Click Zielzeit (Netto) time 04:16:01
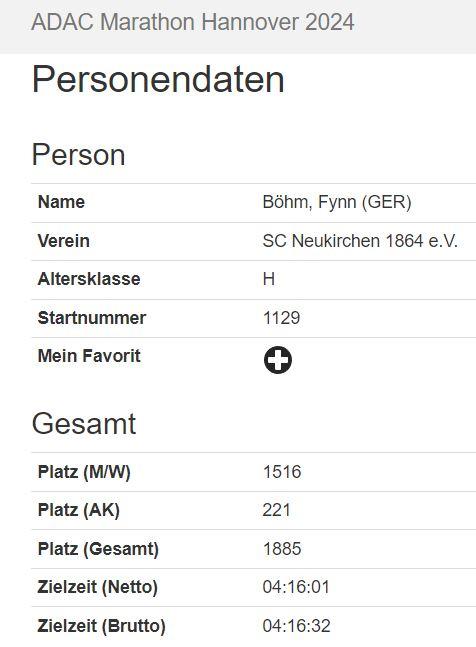This screenshot has height=647, width=476. tap(296, 587)
